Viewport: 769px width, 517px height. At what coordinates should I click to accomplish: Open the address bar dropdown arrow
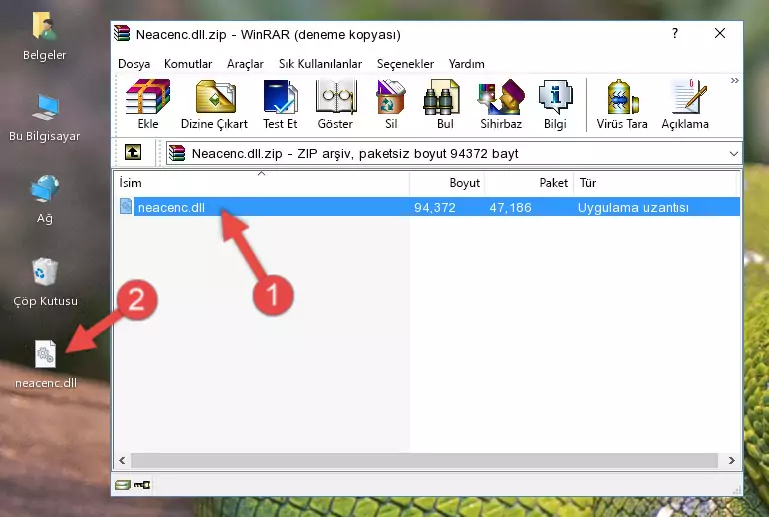[733, 154]
